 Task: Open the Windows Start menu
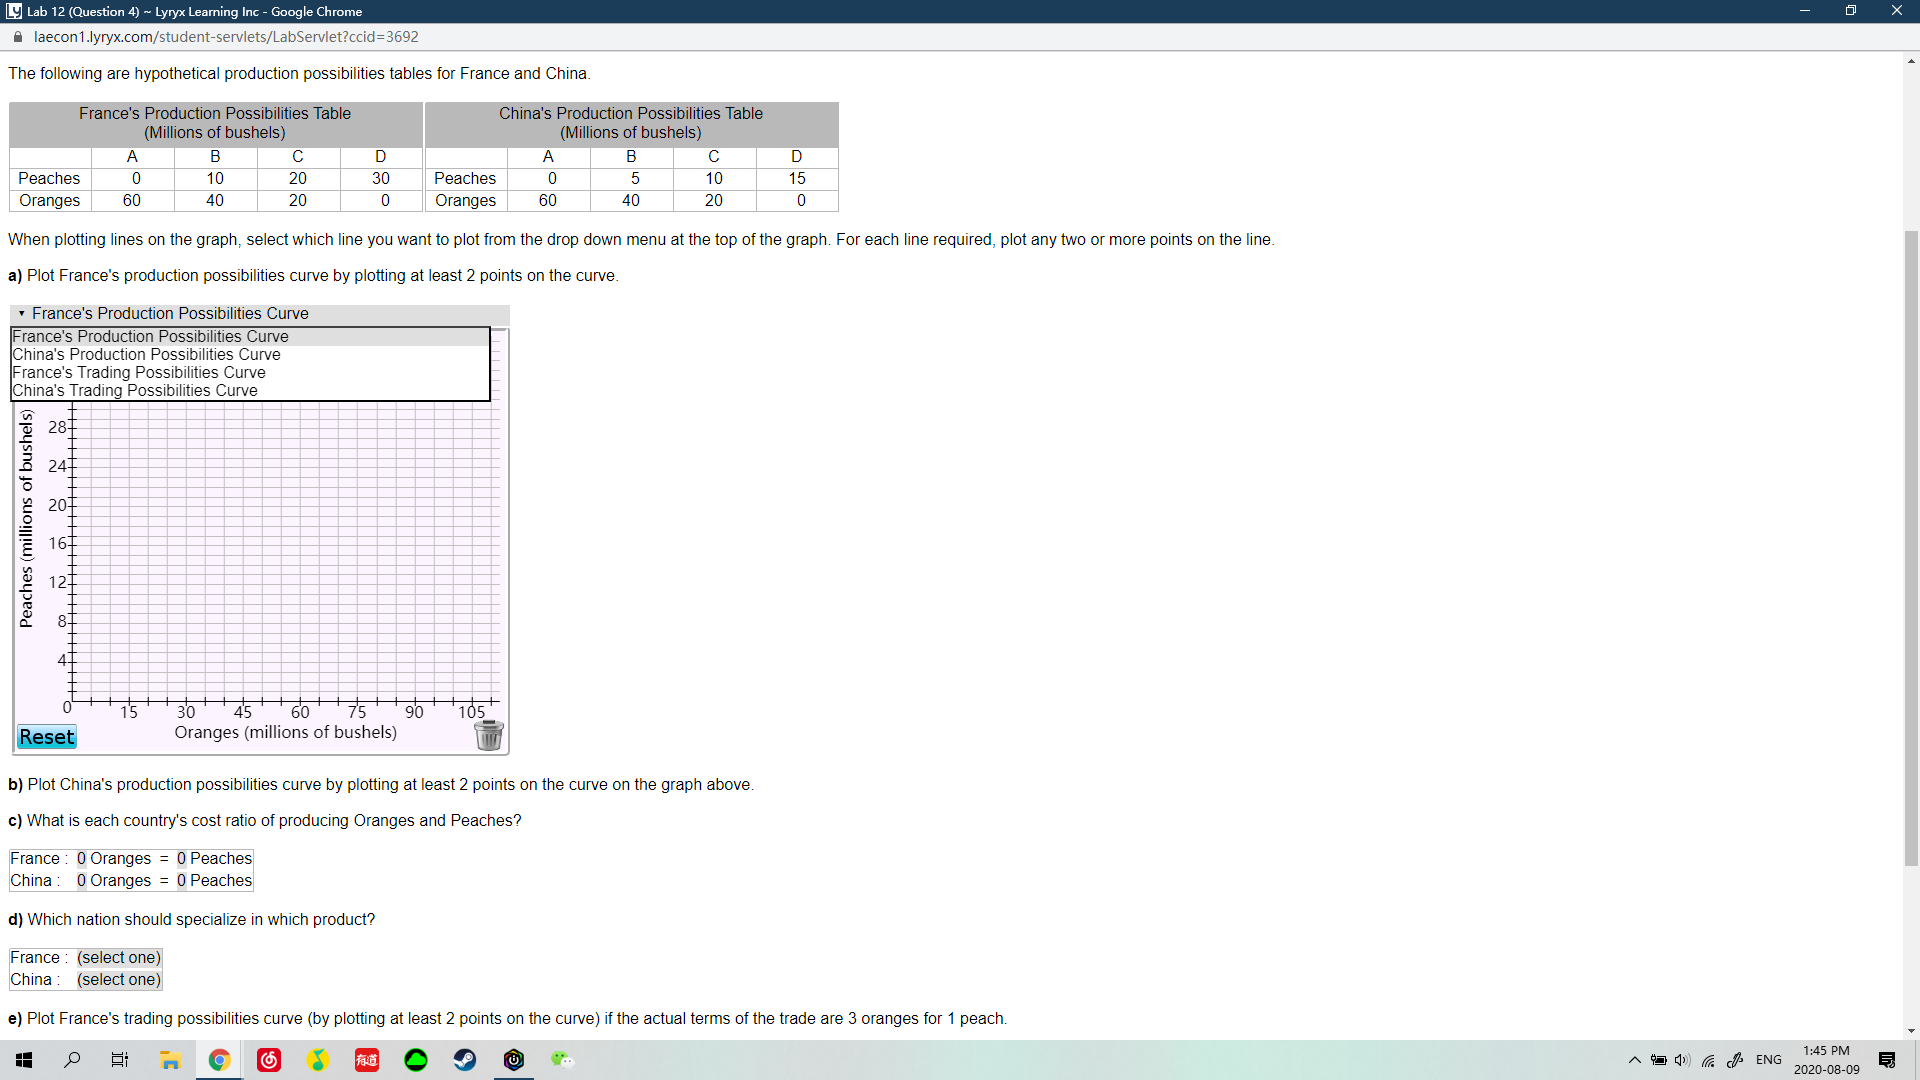[24, 1060]
